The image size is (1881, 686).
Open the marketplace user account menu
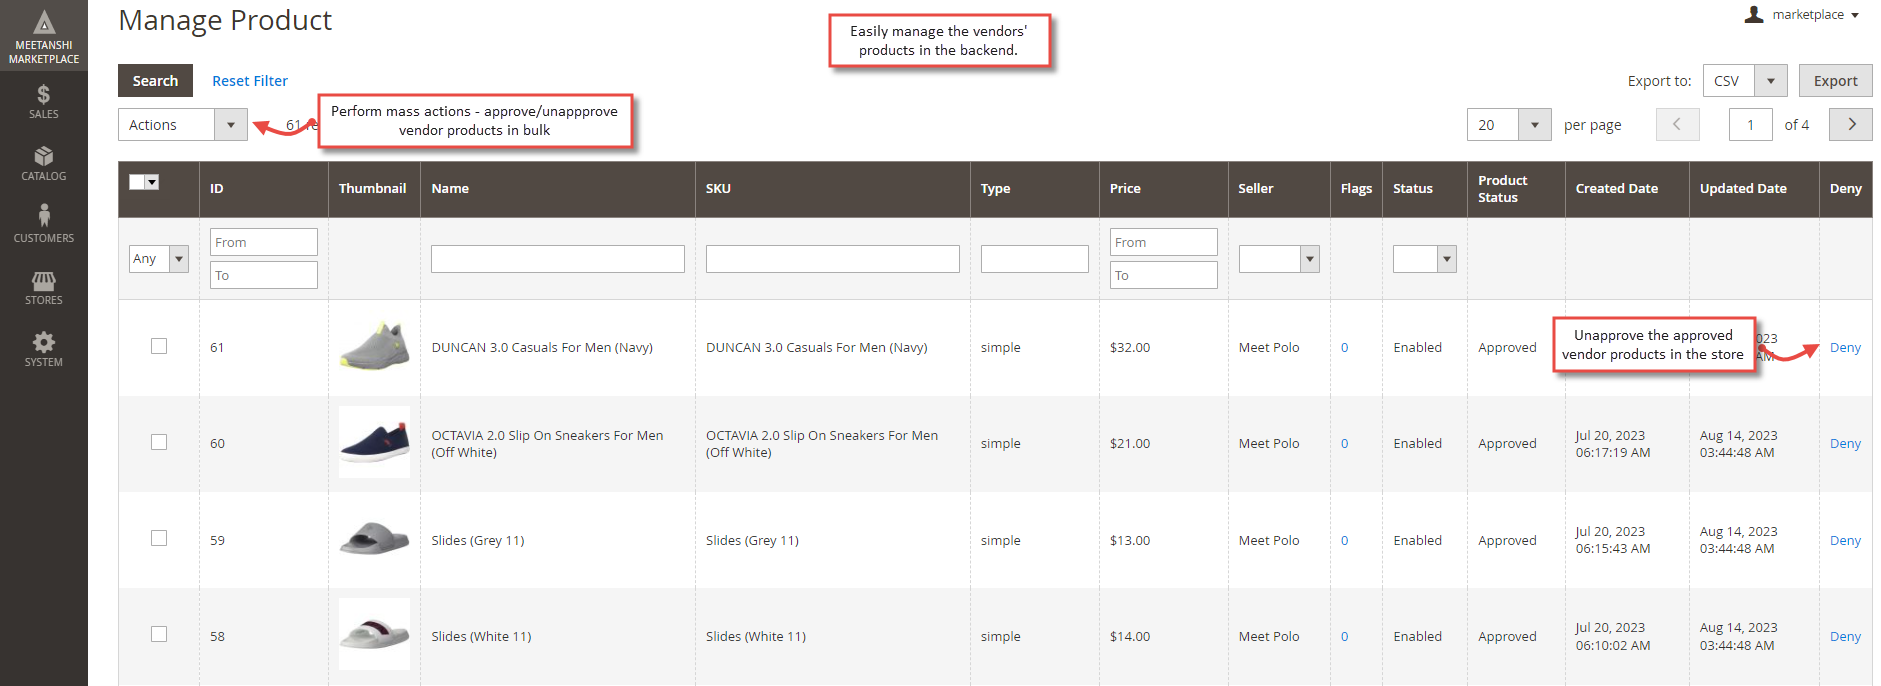coord(1802,15)
